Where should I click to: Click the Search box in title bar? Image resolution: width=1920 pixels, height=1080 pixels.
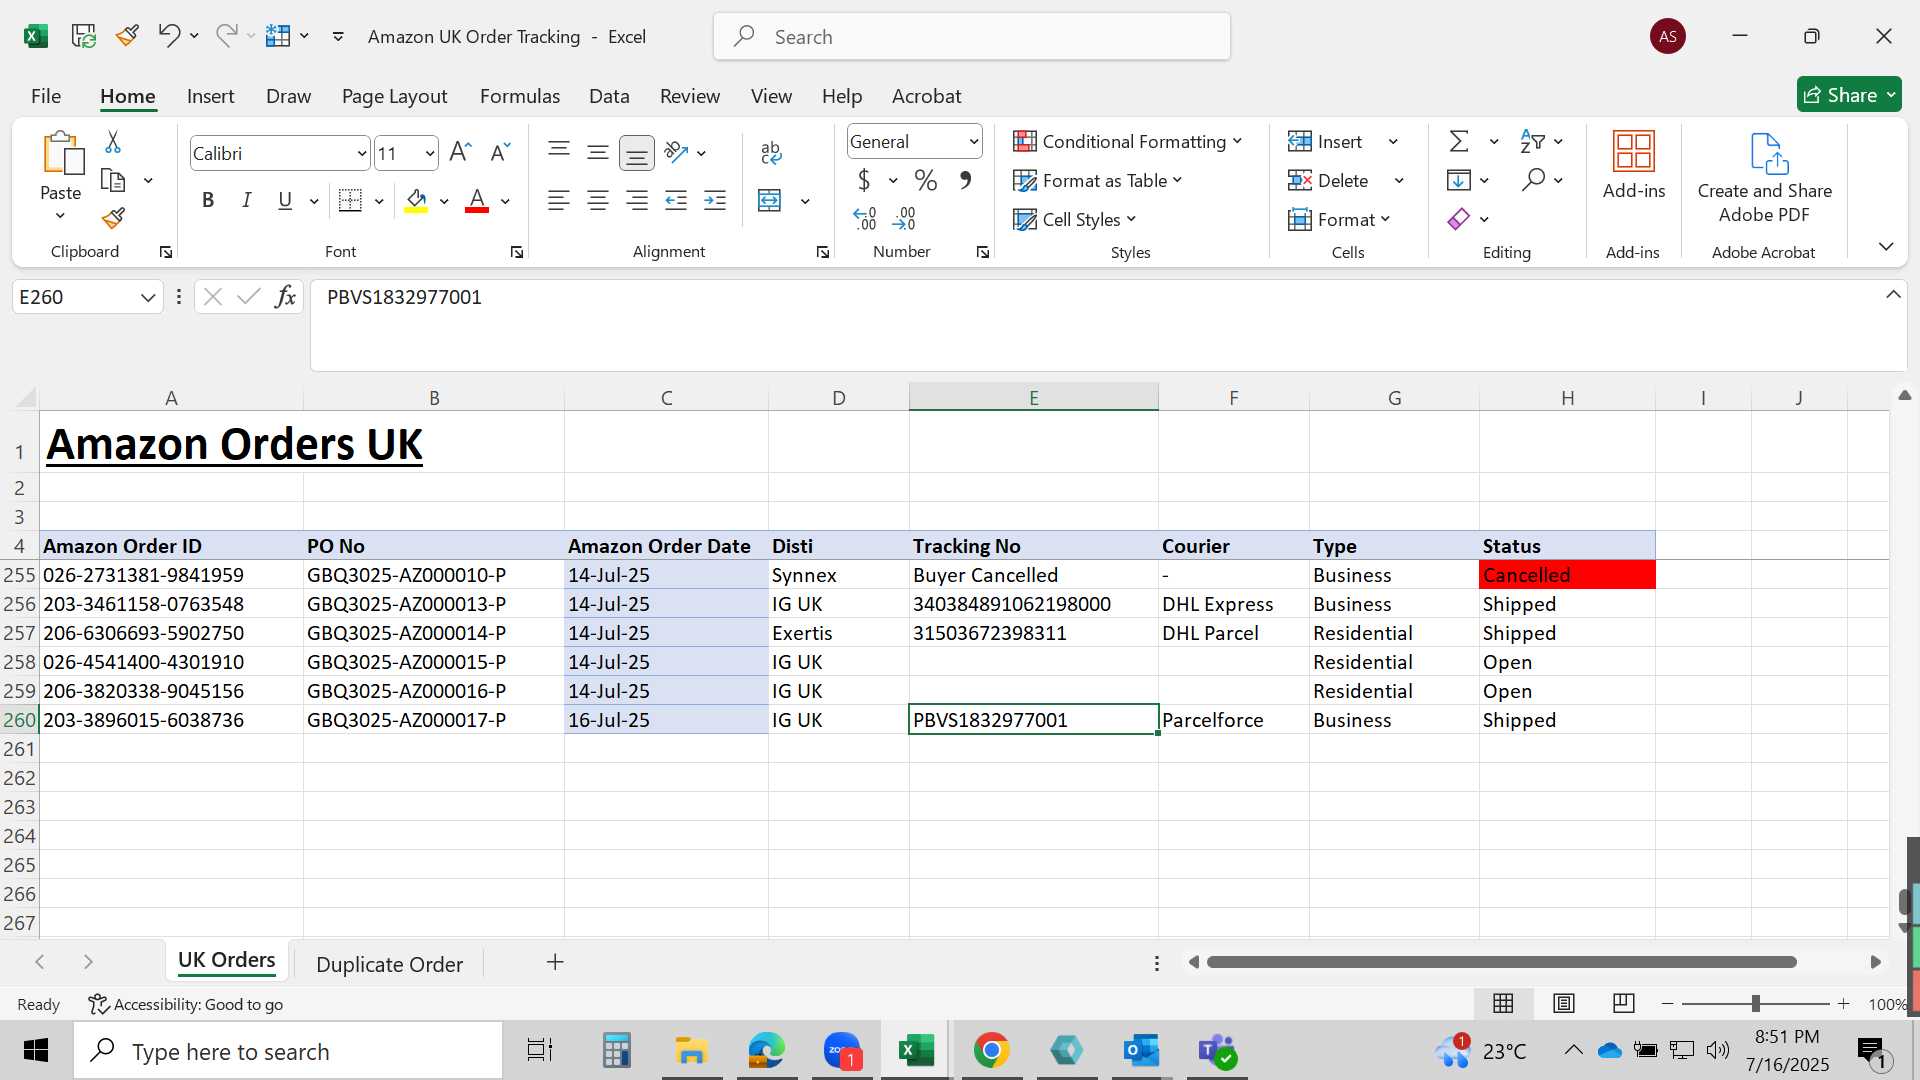tap(972, 37)
